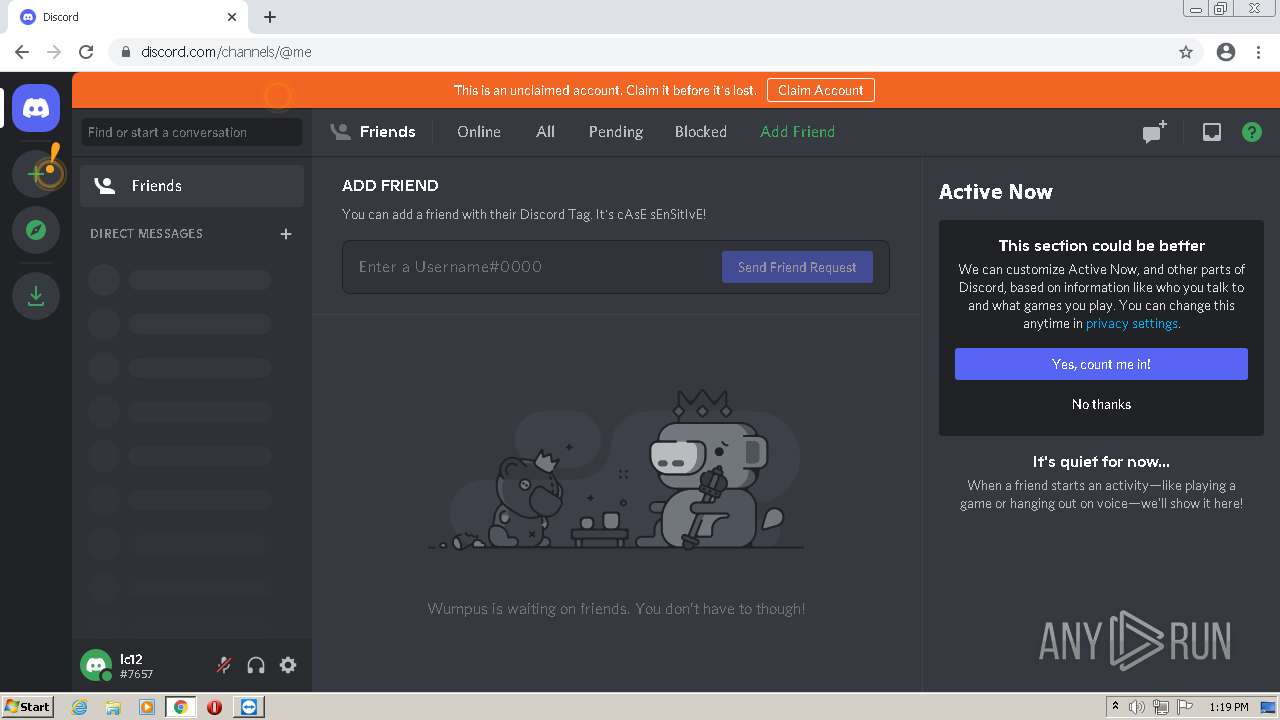Create a new DM with plus icon
Viewport: 1280px width, 720px height.
pyautogui.click(x=286, y=234)
